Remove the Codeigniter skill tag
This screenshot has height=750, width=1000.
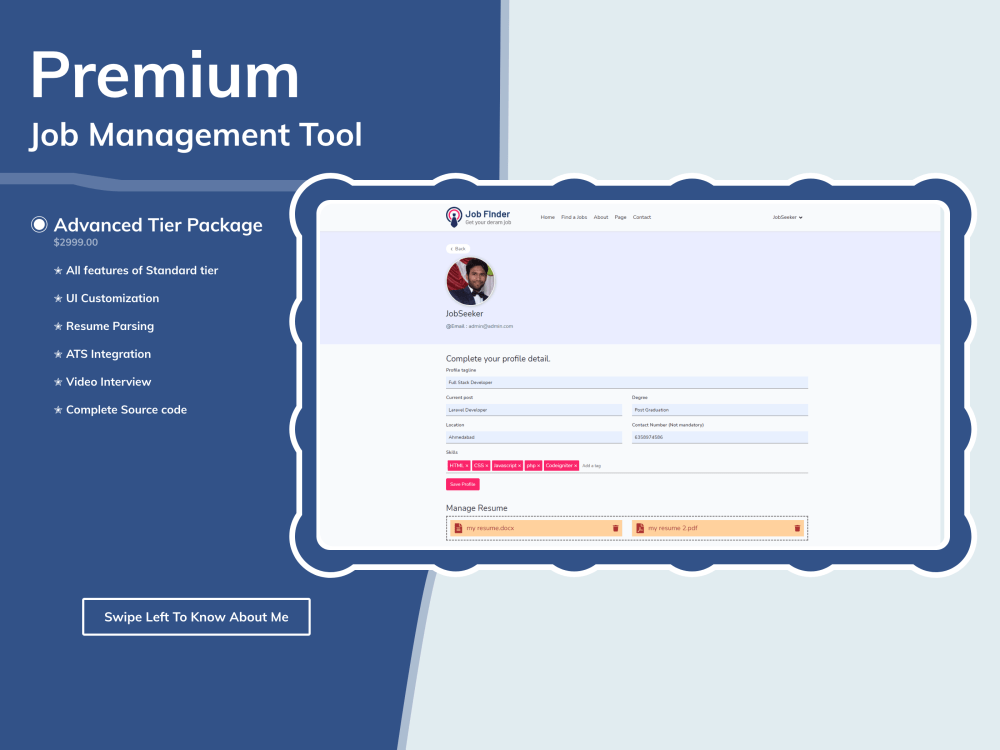tap(575, 466)
